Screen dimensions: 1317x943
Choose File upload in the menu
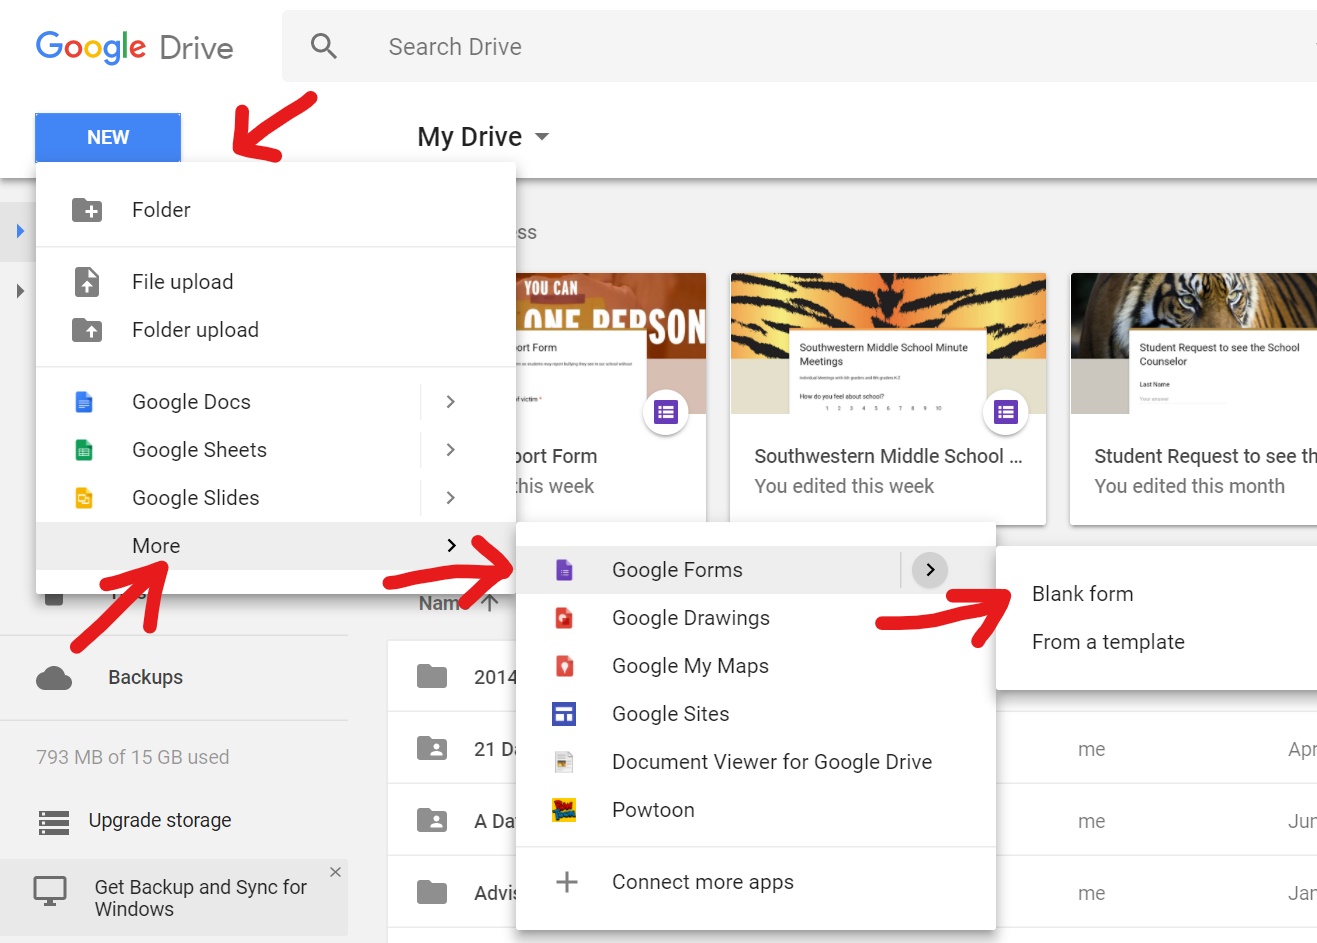point(276,282)
